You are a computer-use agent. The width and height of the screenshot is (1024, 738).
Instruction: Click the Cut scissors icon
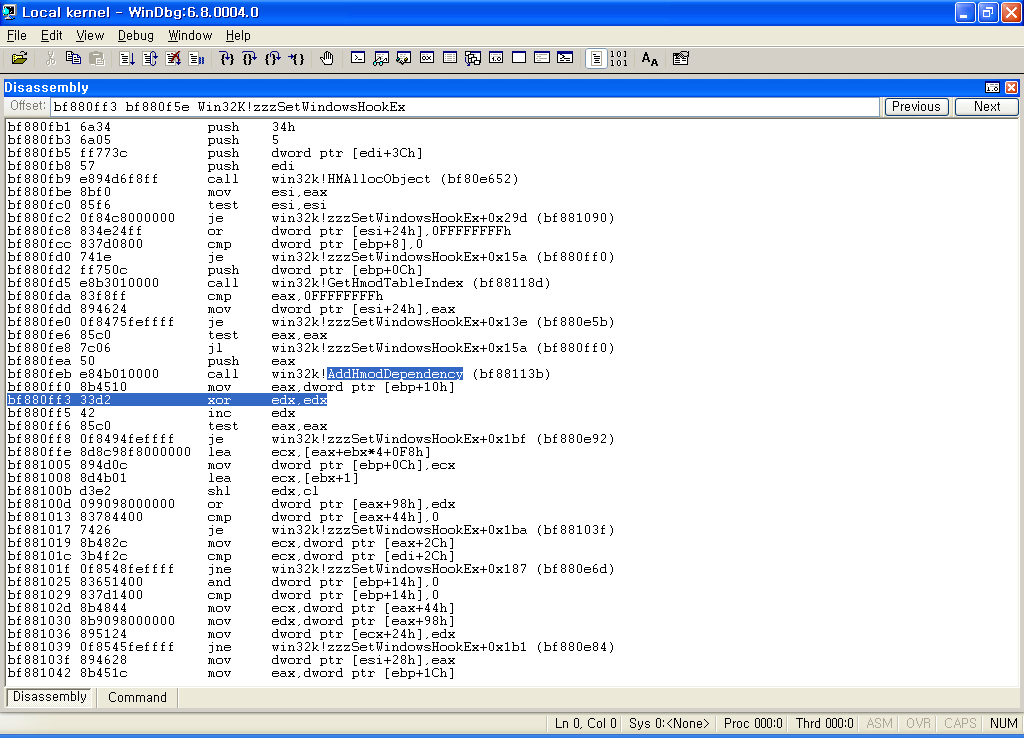pyautogui.click(x=50, y=59)
